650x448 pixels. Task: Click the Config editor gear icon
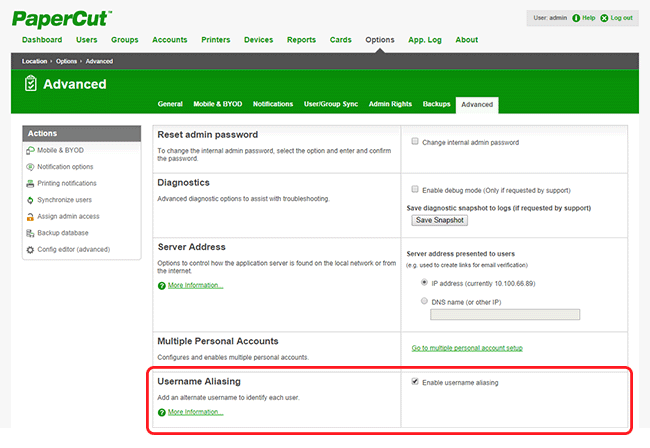(x=30, y=249)
